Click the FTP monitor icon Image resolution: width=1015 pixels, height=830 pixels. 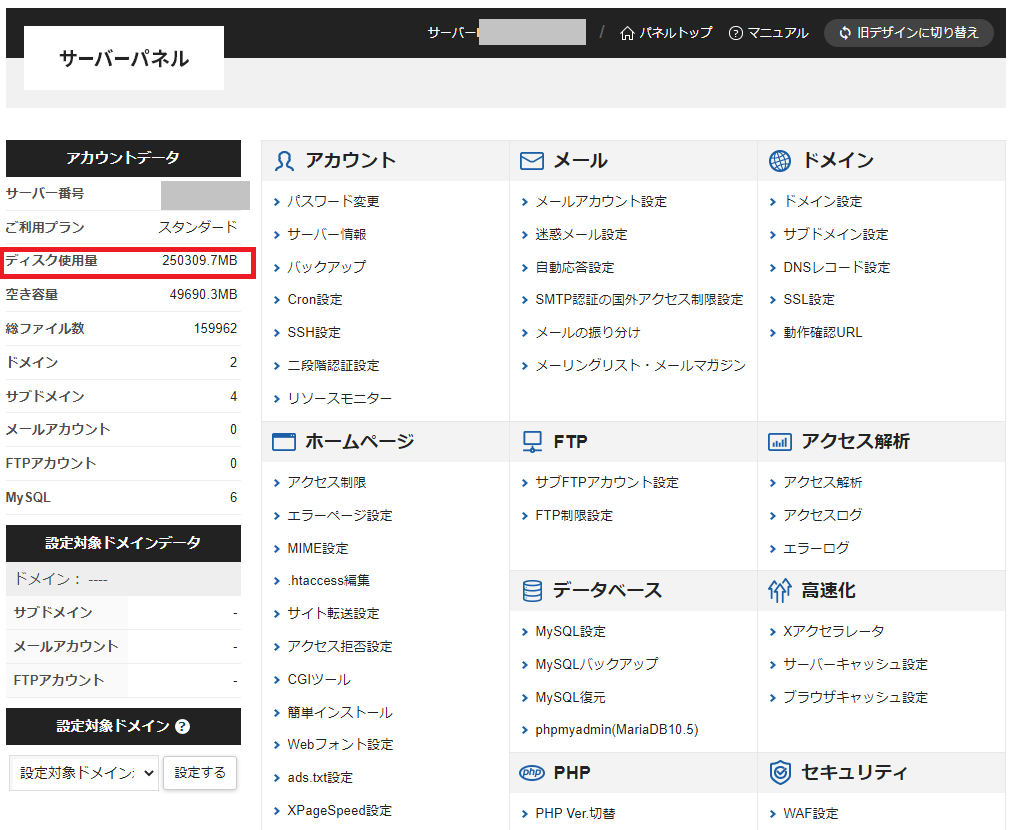click(x=531, y=442)
